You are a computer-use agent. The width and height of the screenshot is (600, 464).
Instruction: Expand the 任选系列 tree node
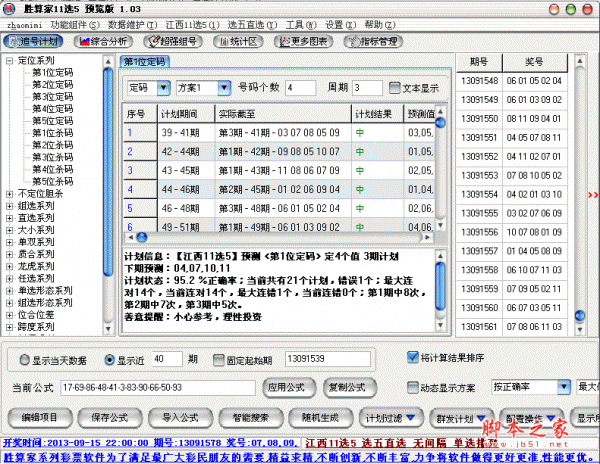pos(10,278)
